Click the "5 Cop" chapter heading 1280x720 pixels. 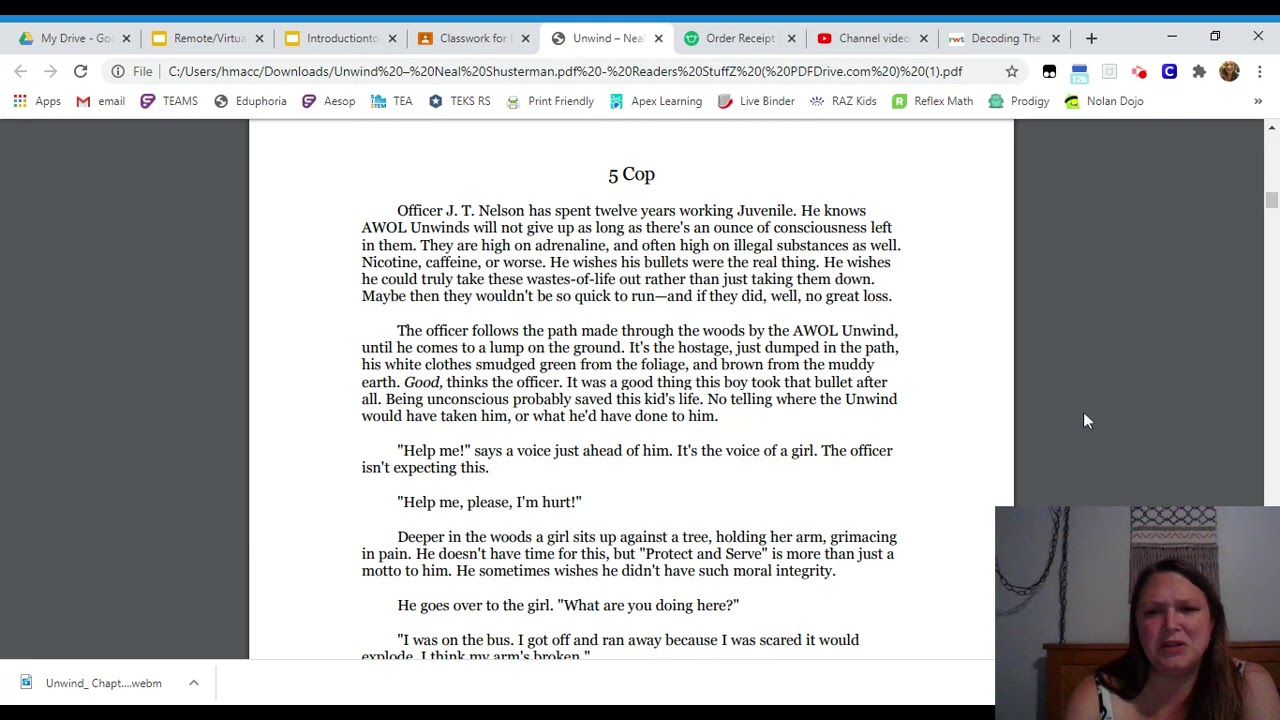(x=631, y=174)
